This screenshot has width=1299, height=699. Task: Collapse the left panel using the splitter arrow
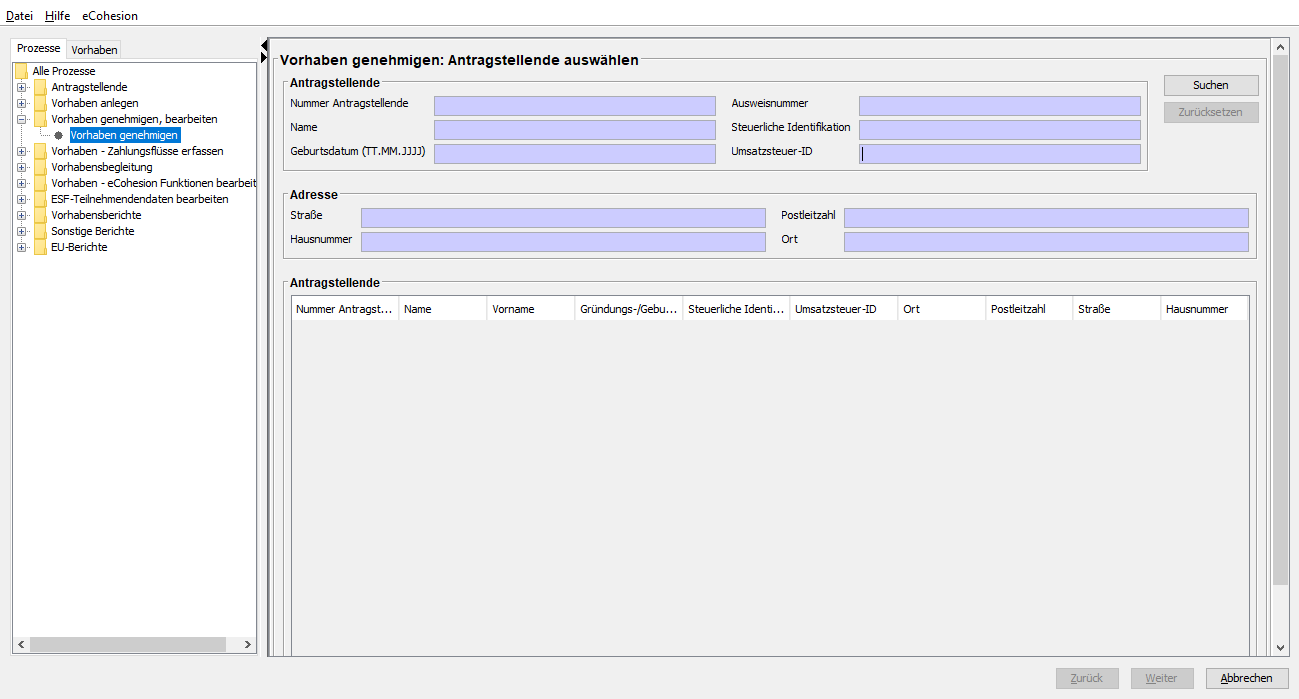pos(264,44)
